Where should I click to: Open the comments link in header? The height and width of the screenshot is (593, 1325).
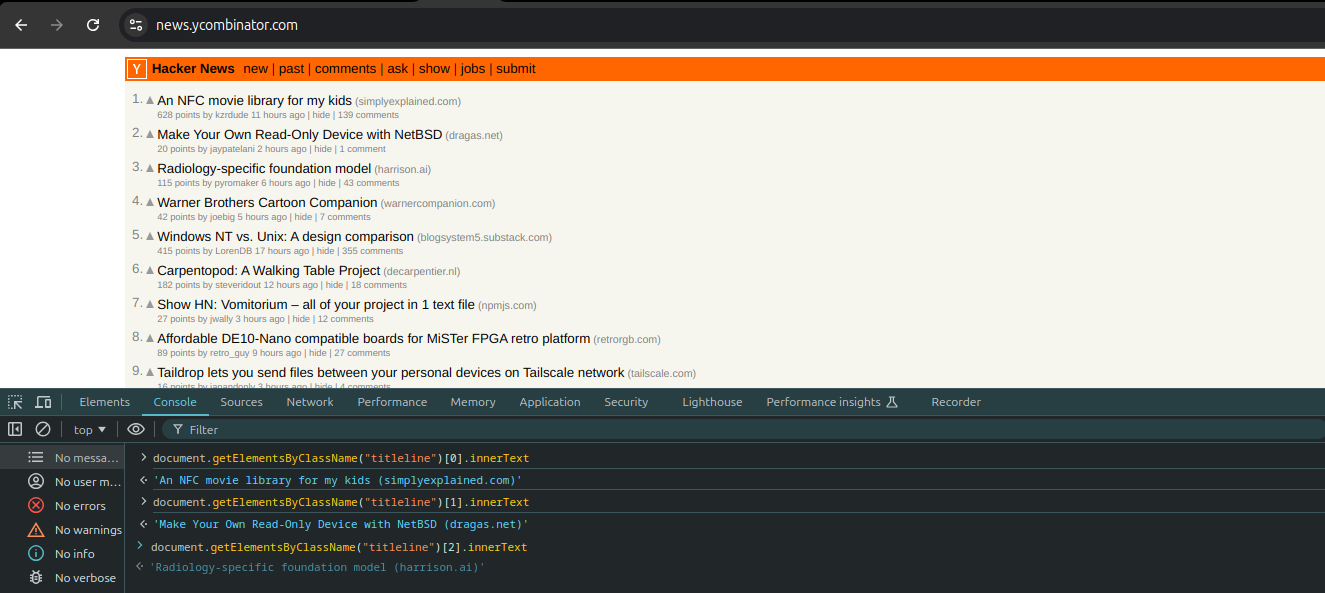click(x=345, y=69)
